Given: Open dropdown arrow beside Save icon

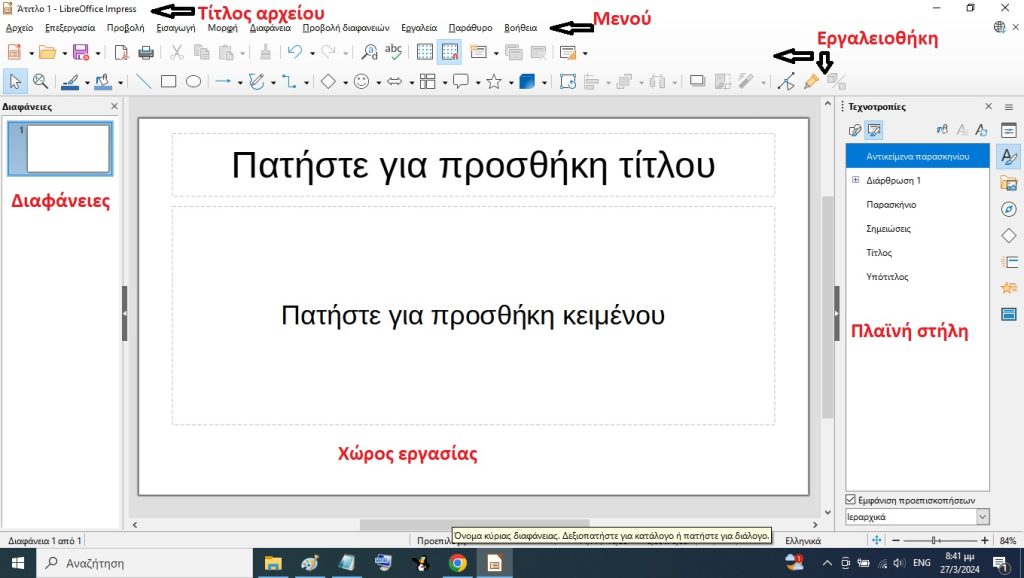Looking at the screenshot, I should (97, 53).
